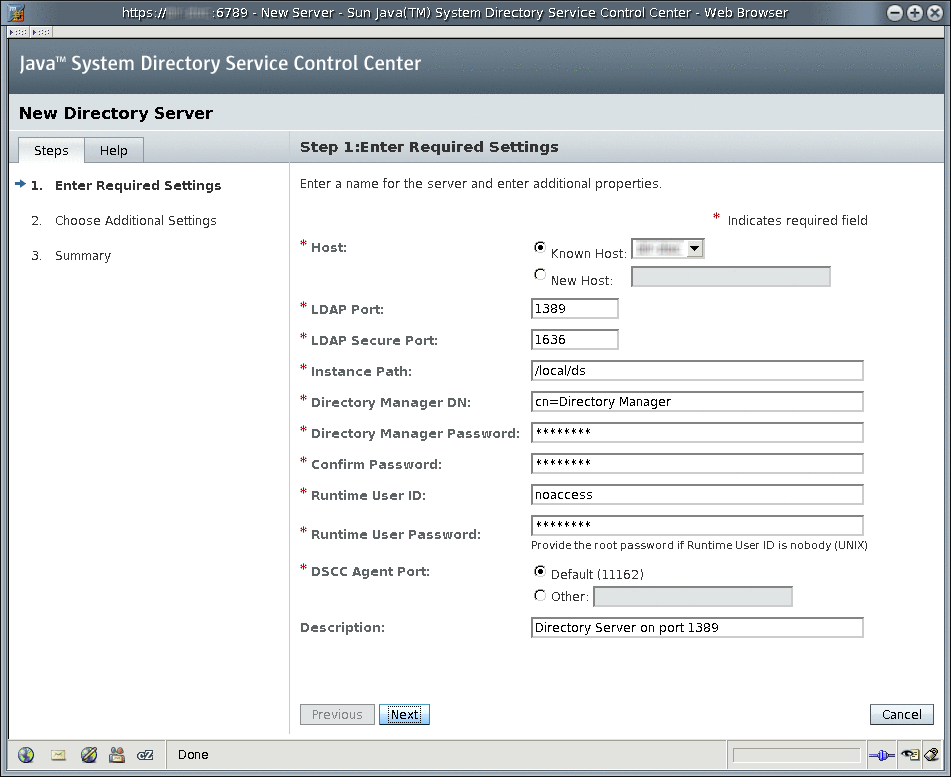Click the Other agent port text field

click(693, 596)
